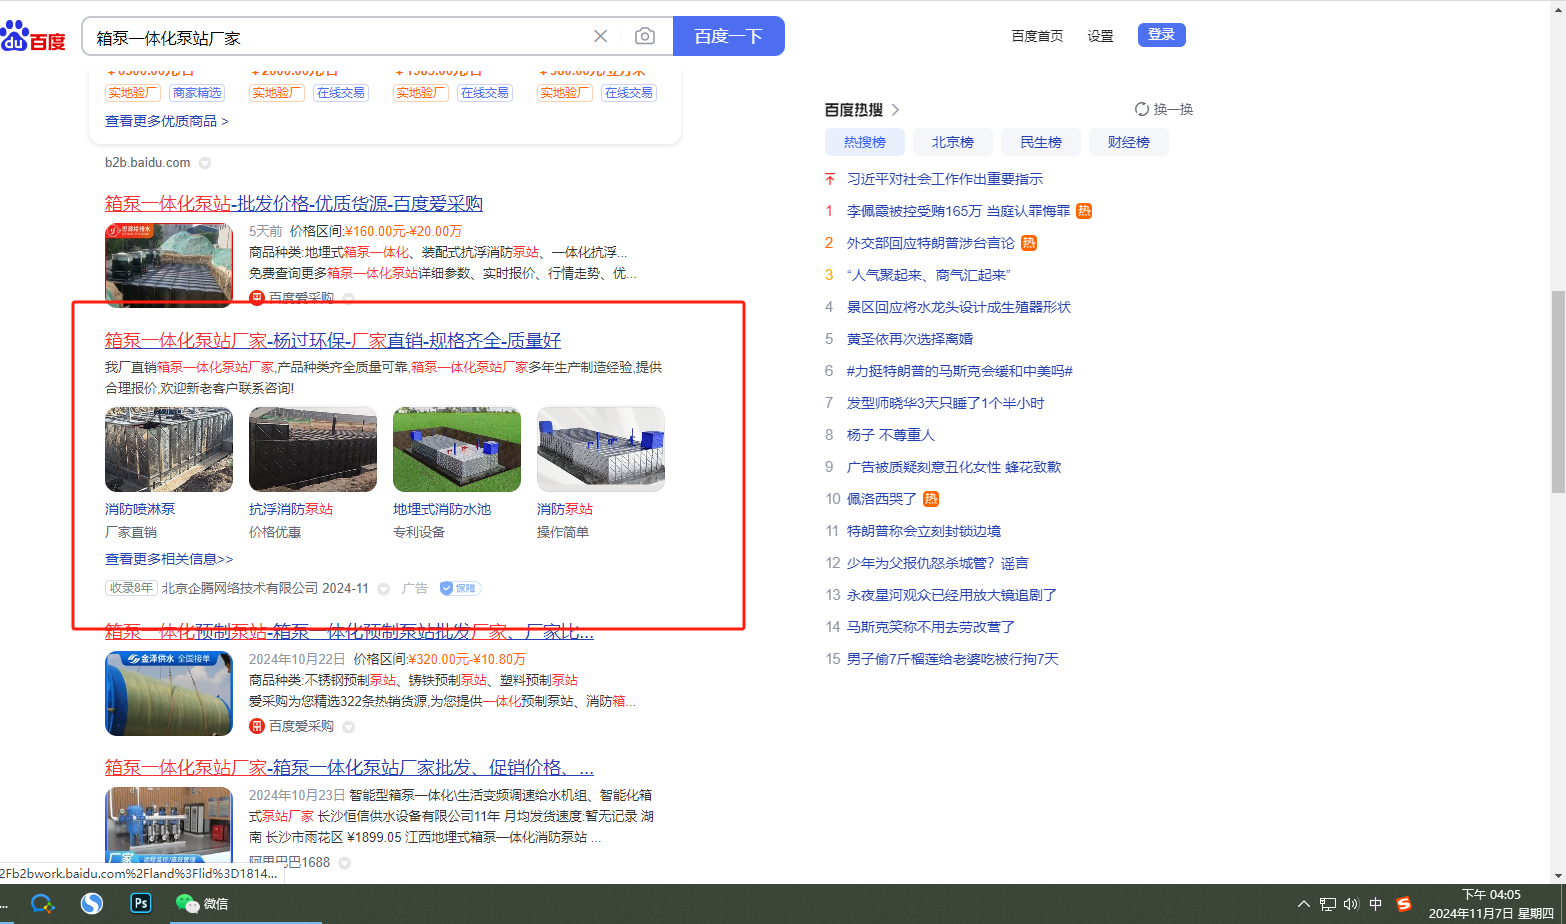Focus the search input field
This screenshot has height=924, width=1566.
(340, 37)
